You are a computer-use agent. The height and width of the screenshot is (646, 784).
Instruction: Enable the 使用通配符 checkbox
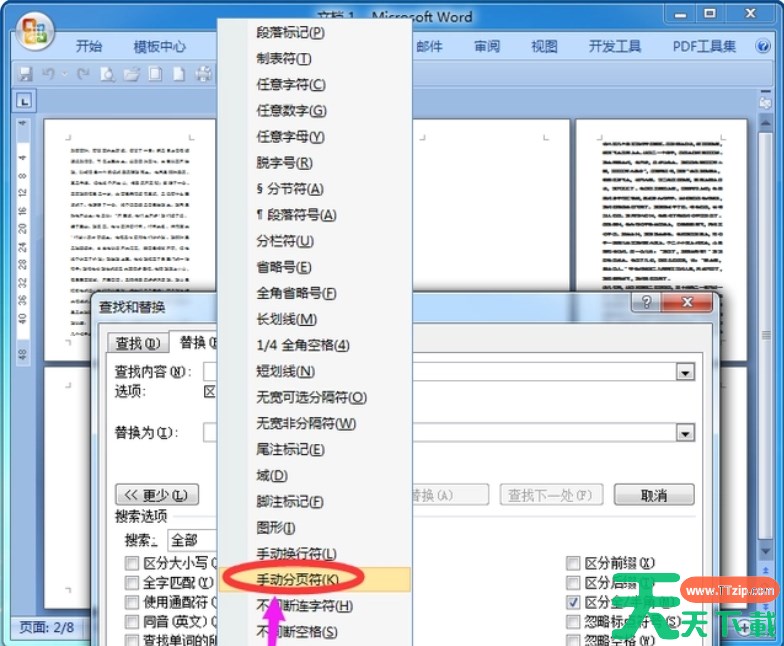click(132, 602)
